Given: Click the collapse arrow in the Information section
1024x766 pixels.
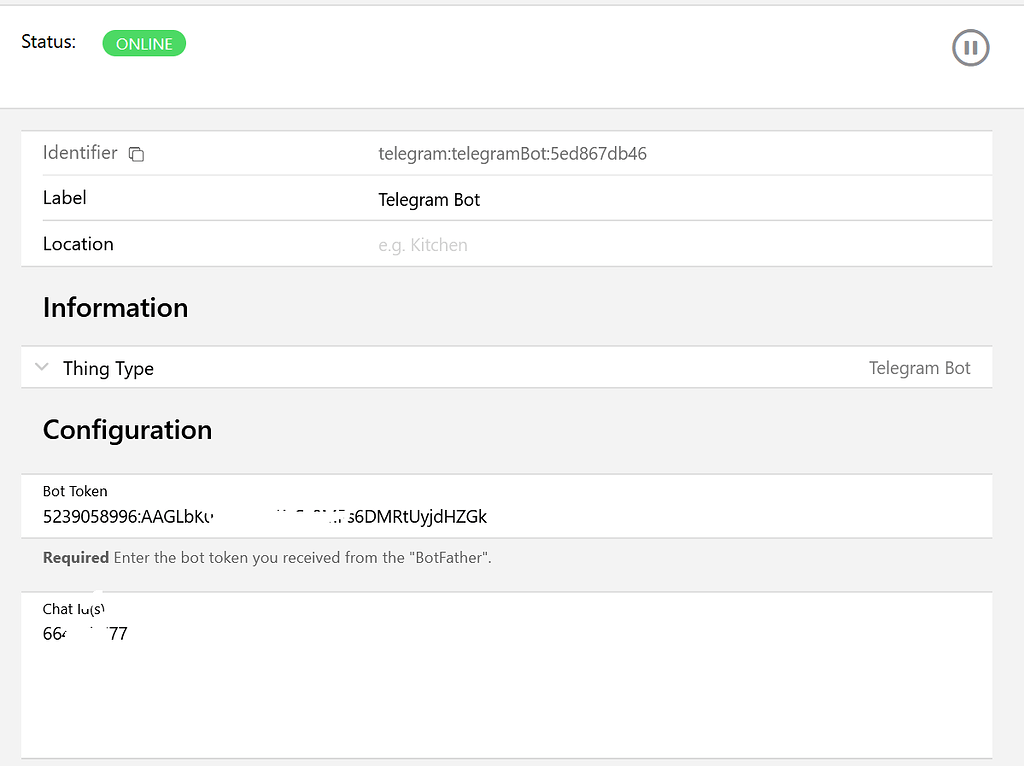Looking at the screenshot, I should click(41, 367).
